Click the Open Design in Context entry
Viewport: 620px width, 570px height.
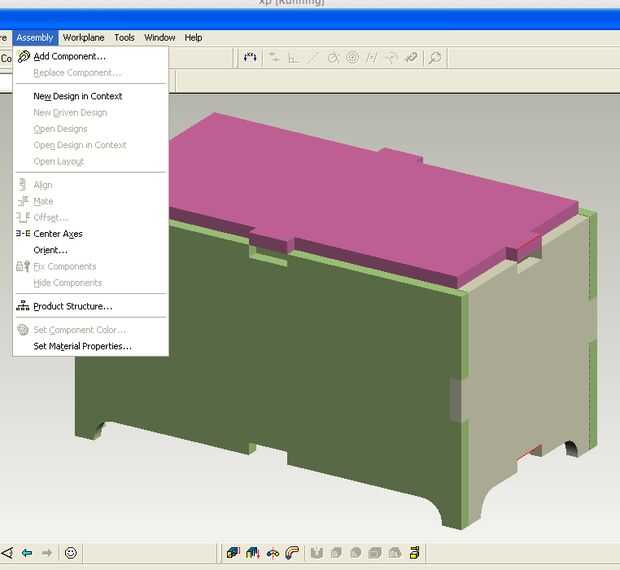pos(91,145)
